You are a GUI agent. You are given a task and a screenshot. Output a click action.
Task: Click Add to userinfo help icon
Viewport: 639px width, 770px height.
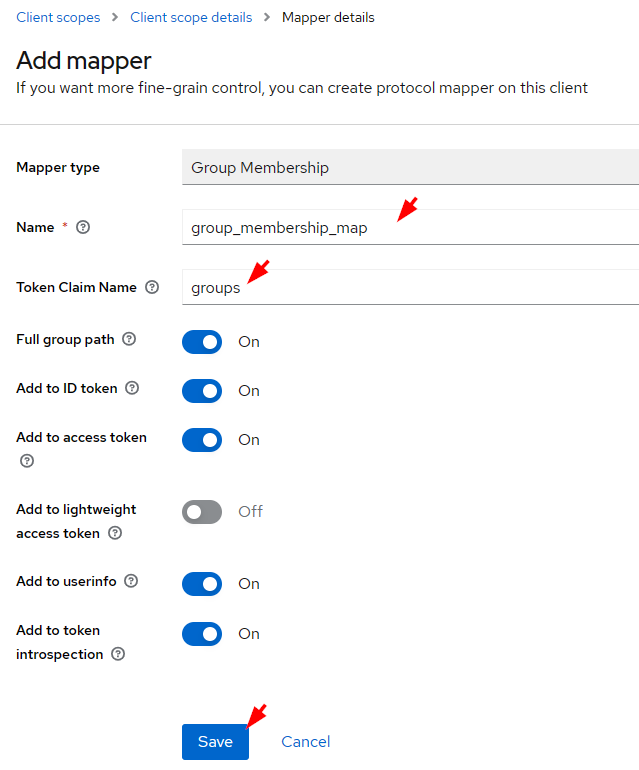click(x=131, y=581)
